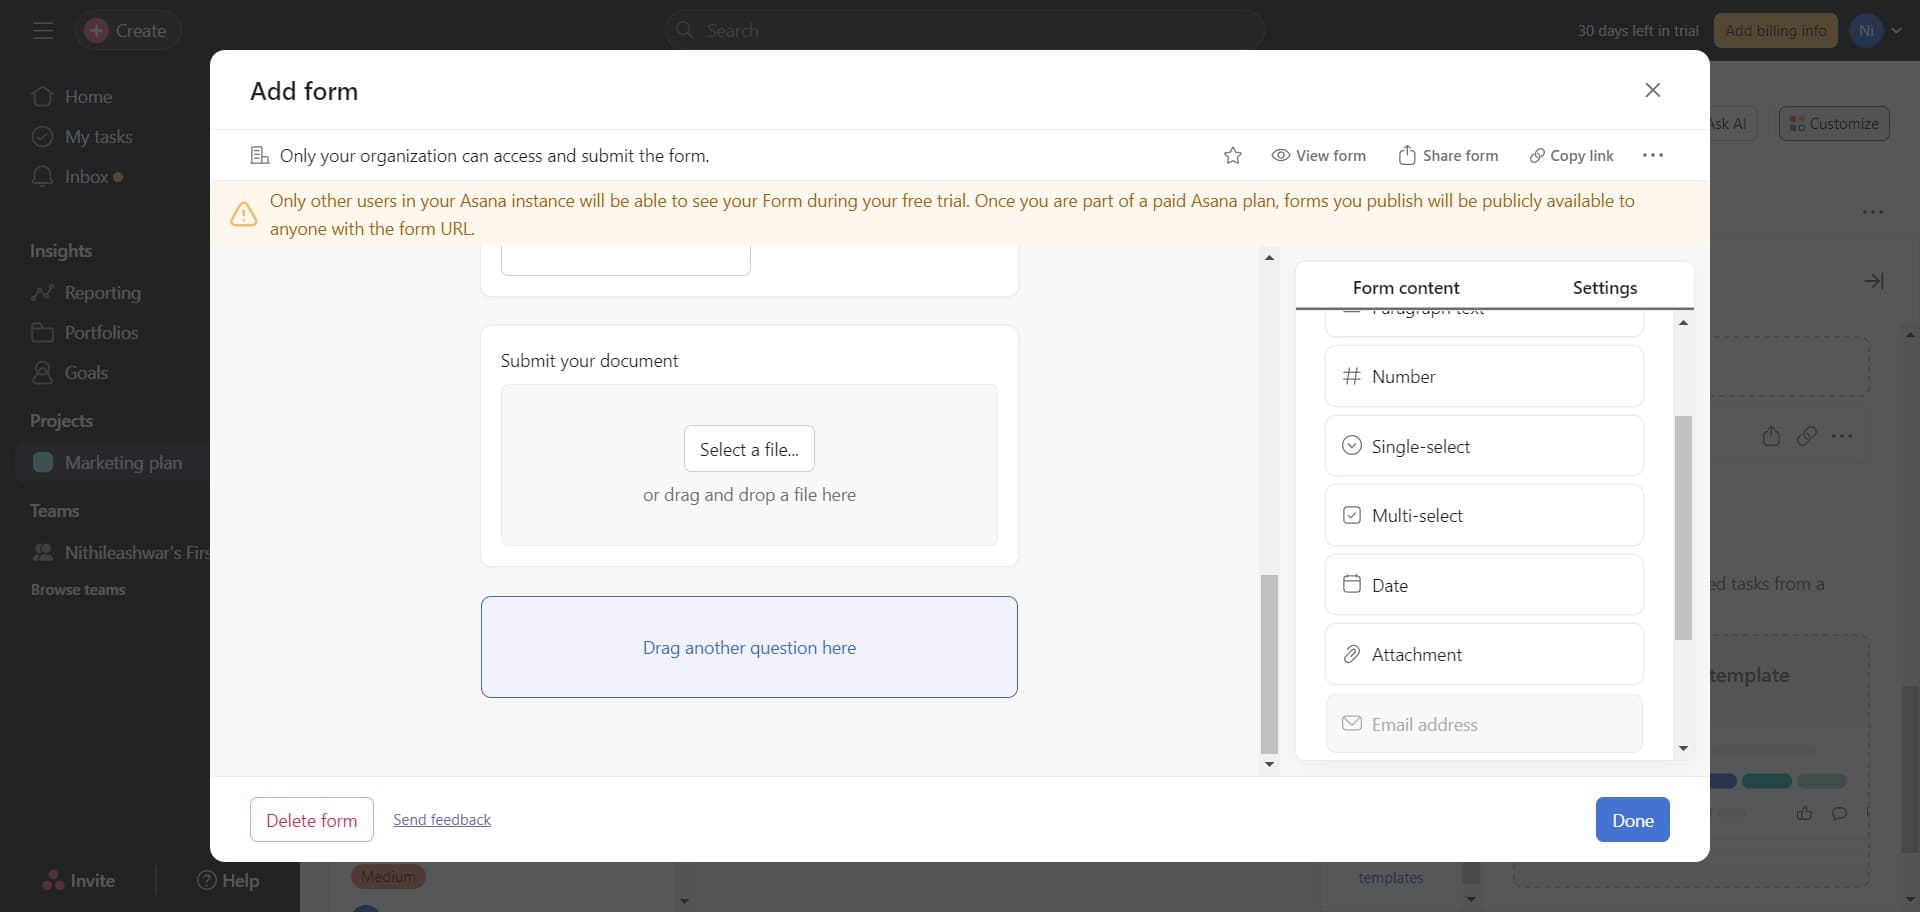
Task: Open View form with the eye icon
Action: tap(1318, 155)
